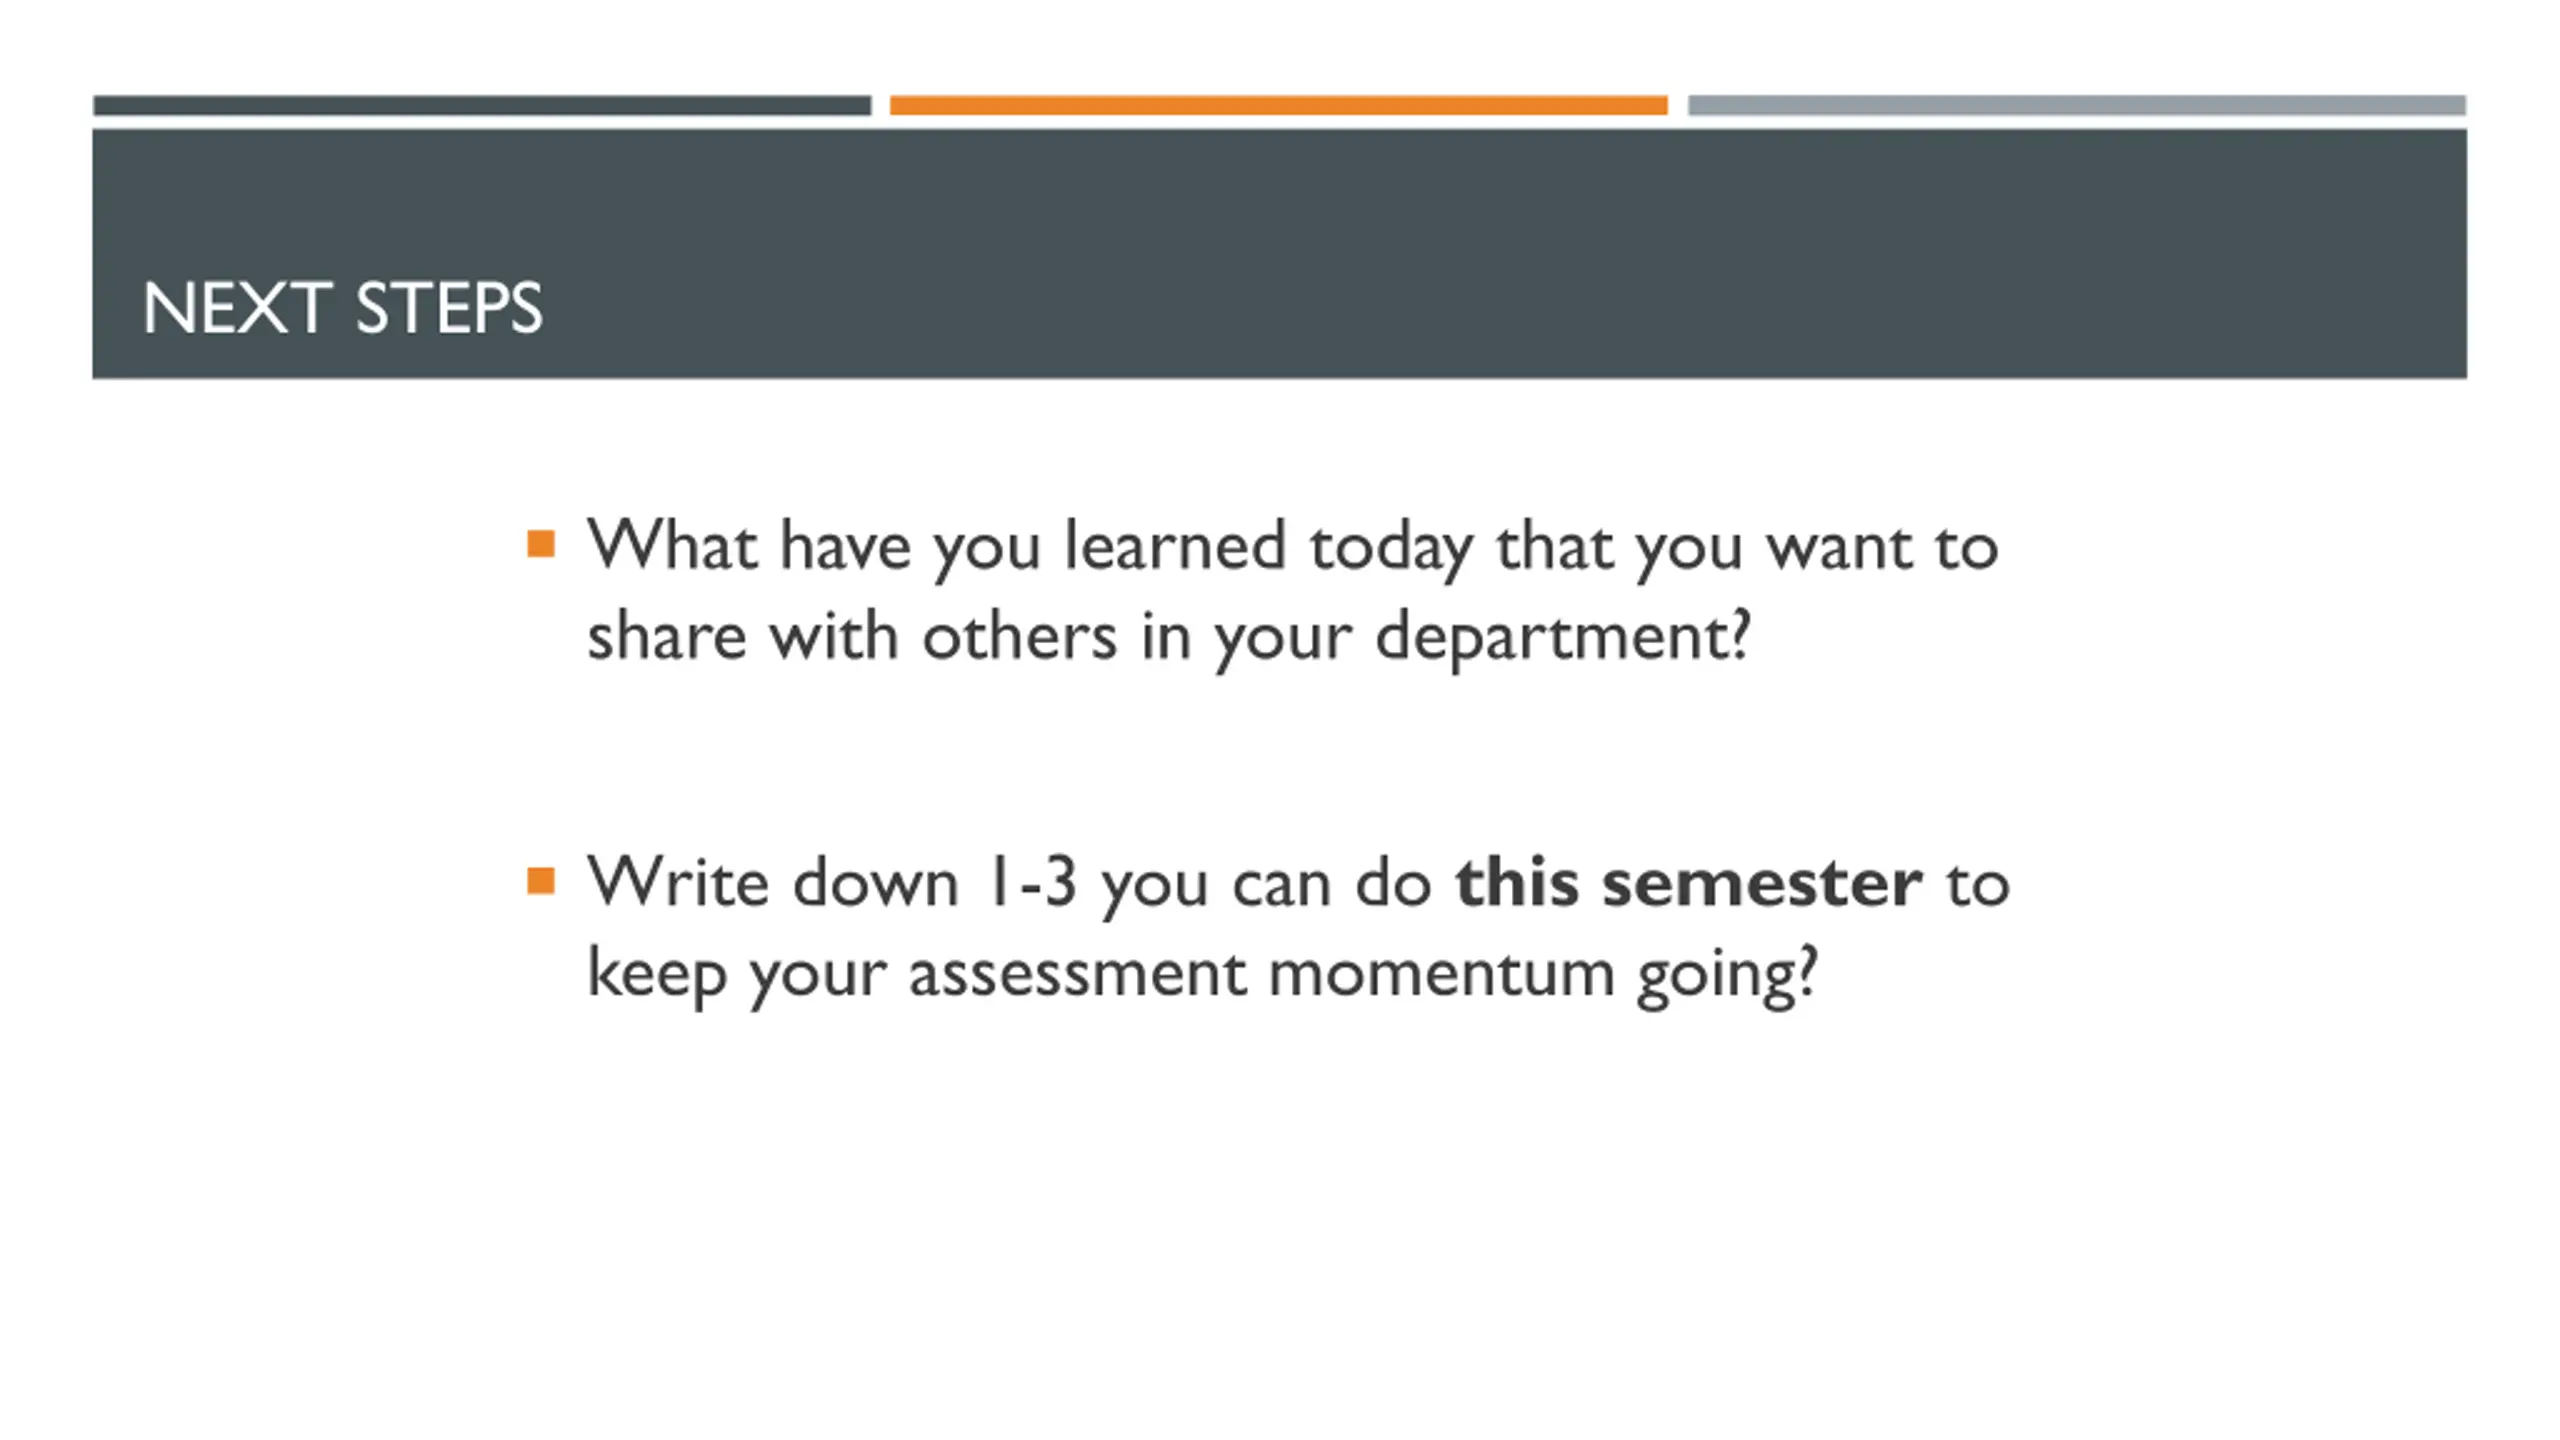2560x1440 pixels.
Task: Click the NEXT STEPS slide title
Action: click(x=342, y=308)
